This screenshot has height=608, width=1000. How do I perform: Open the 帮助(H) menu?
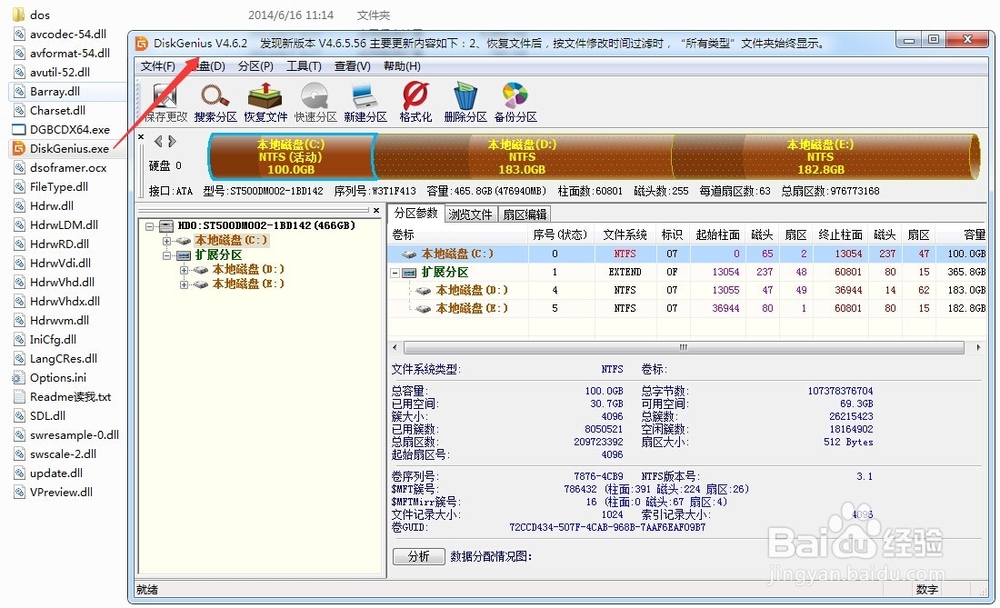tap(402, 66)
